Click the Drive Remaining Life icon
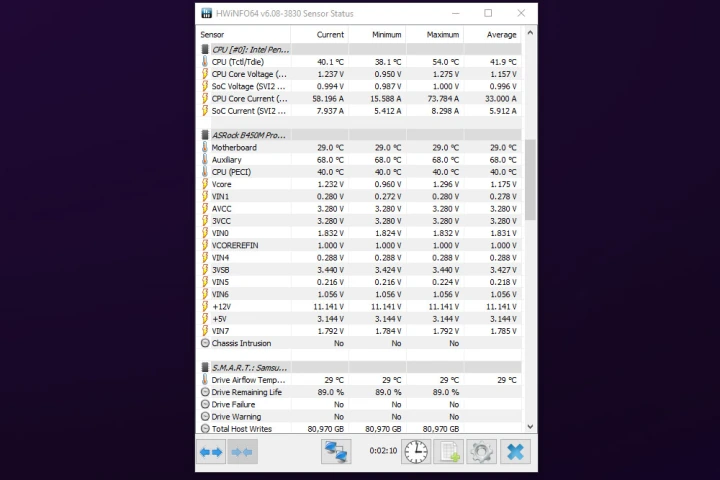720x480 pixels. click(205, 392)
